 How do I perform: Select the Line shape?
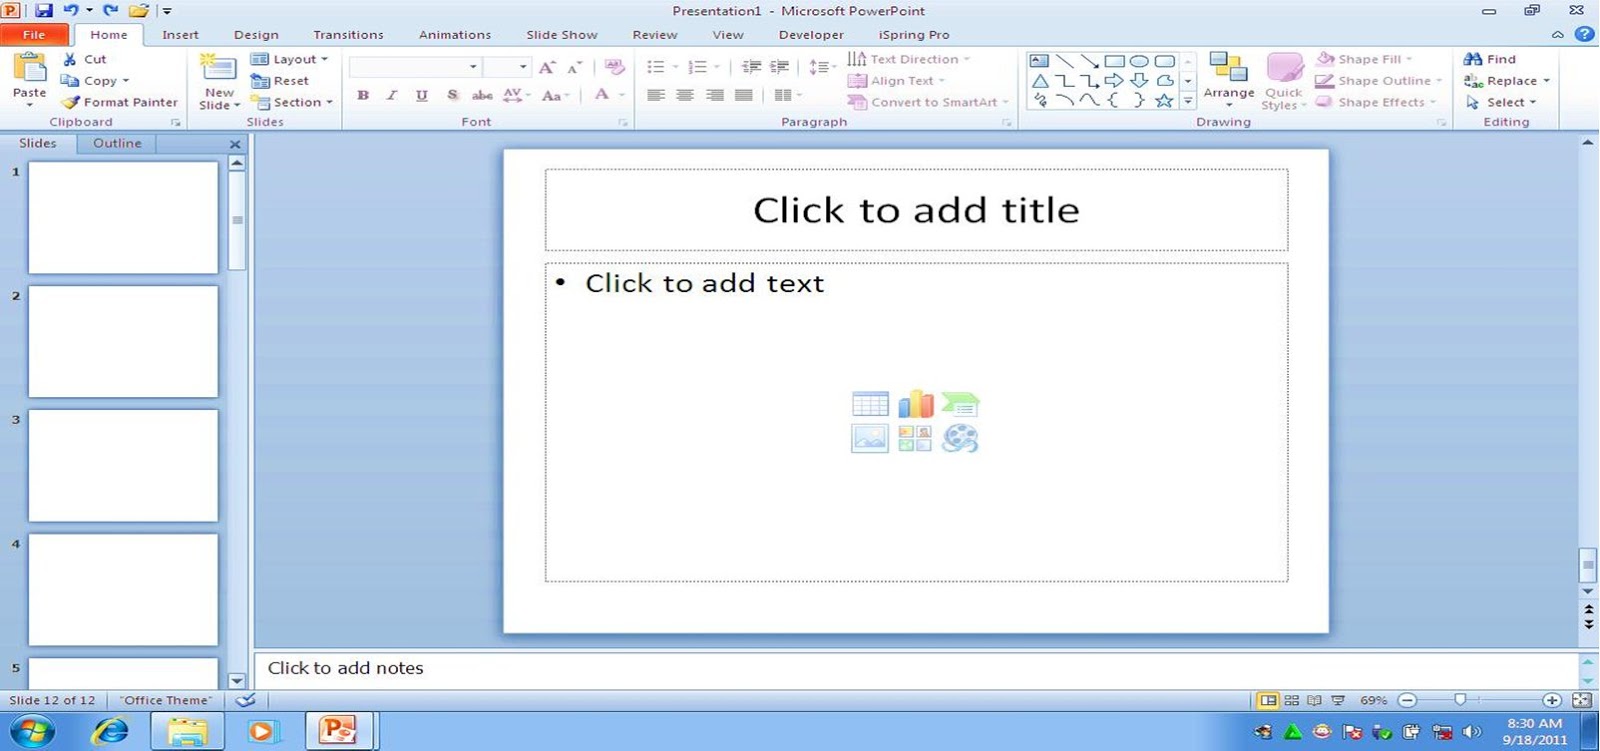1065,61
